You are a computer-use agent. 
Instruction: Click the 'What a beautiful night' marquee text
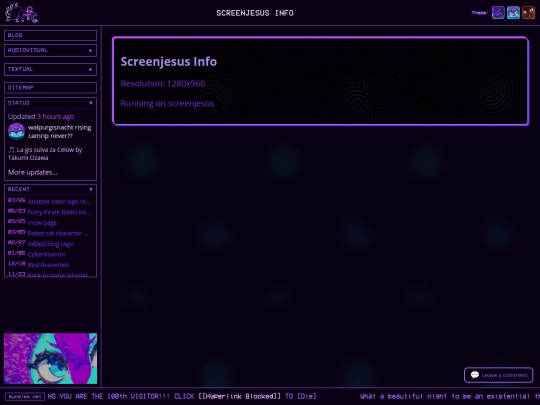[x=403, y=396]
